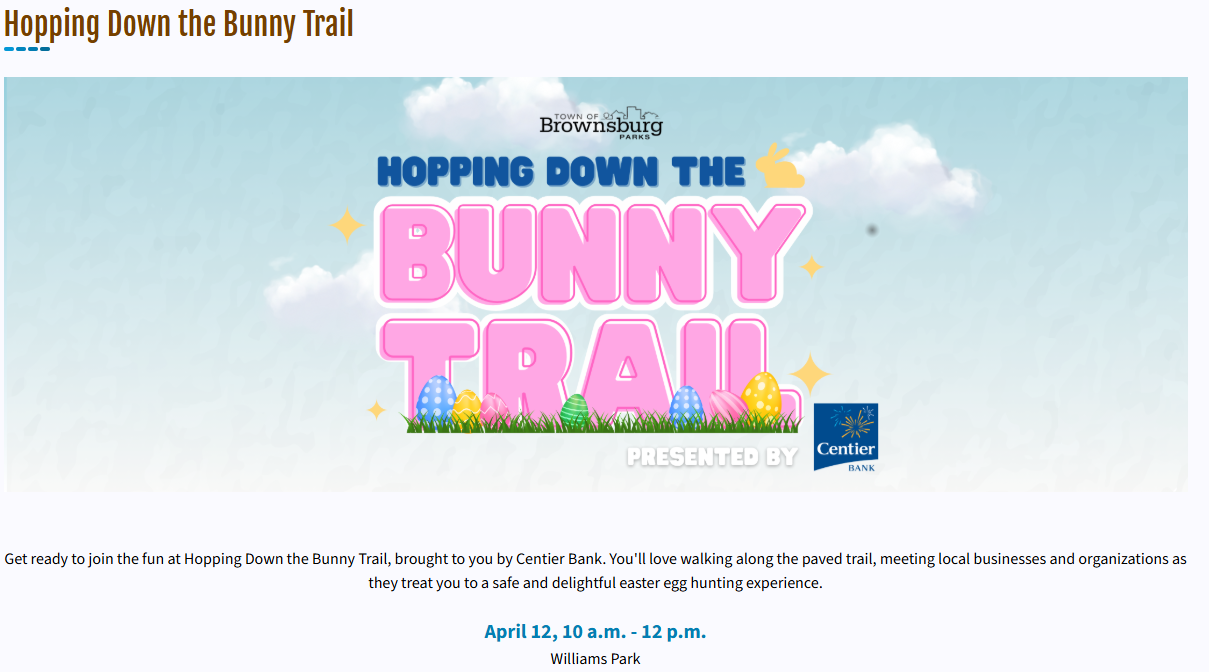
Task: Click the "Williams Park" location text
Action: pos(595,659)
